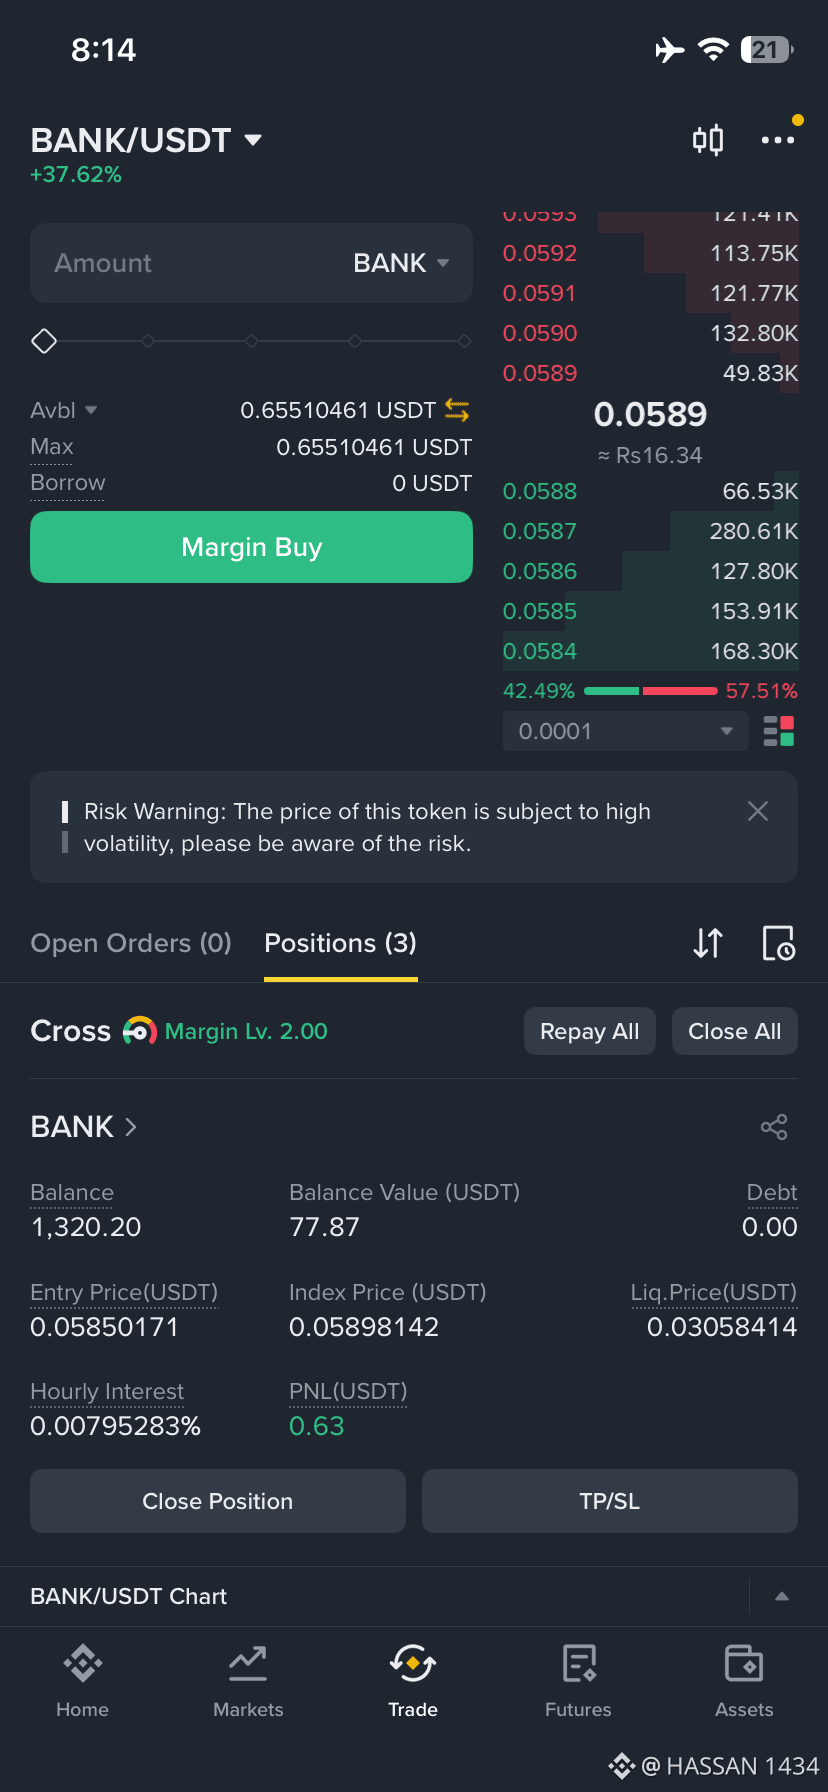Expand the BANK/USDT Chart panel
Image resolution: width=828 pixels, height=1792 pixels.
click(x=782, y=1596)
